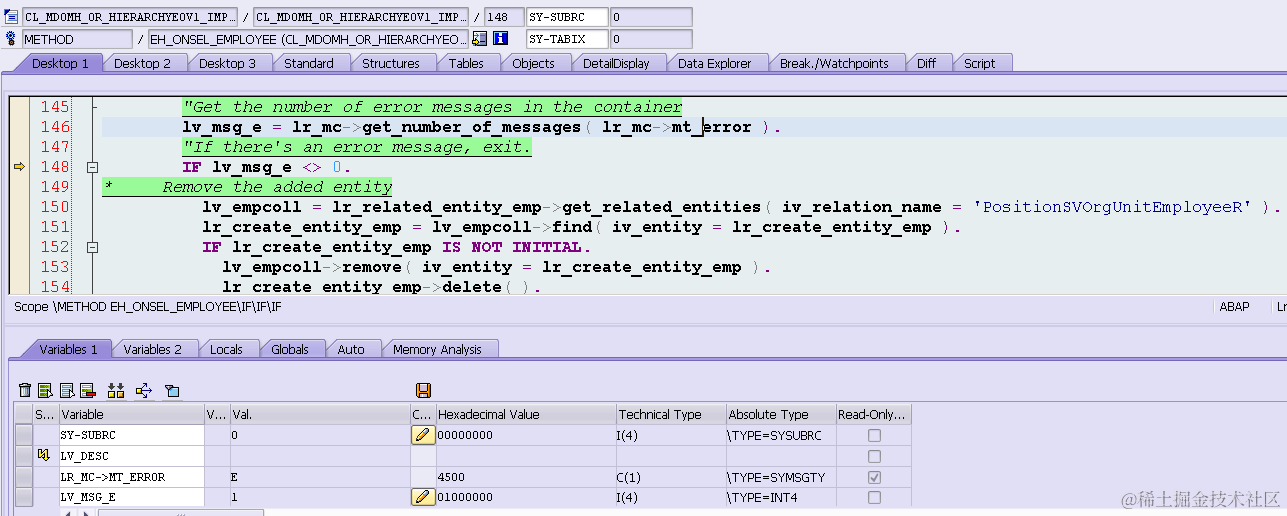The width and height of the screenshot is (1287, 516).
Task: Click the yellow and black layout toolbar icon
Action: (116, 390)
